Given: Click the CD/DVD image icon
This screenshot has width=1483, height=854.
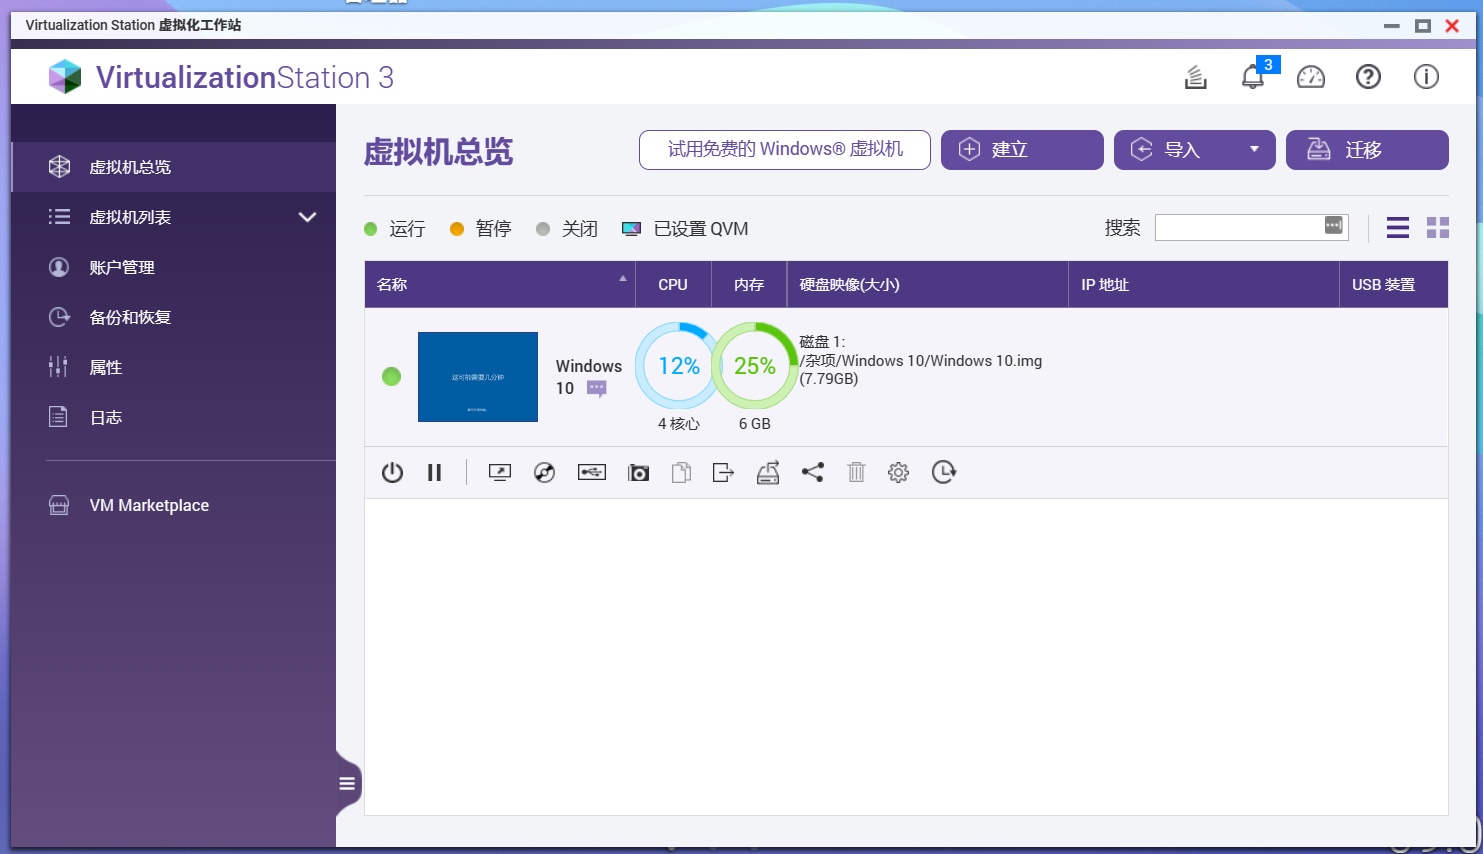Looking at the screenshot, I should [x=544, y=472].
